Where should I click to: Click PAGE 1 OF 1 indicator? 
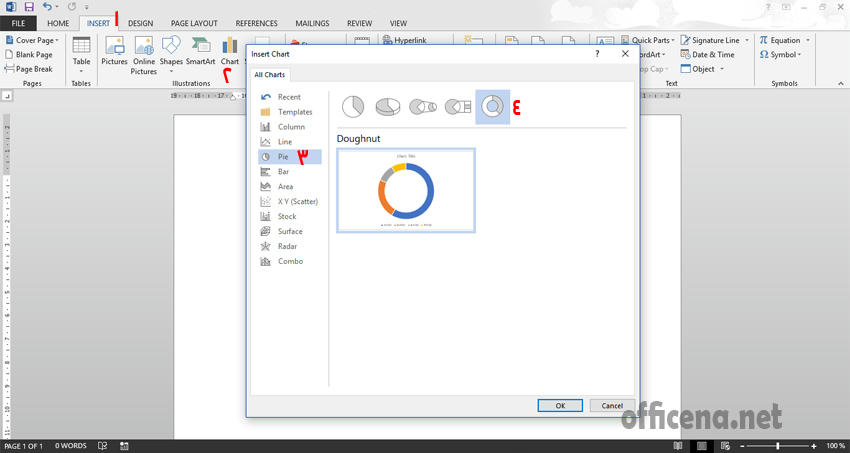[23, 446]
